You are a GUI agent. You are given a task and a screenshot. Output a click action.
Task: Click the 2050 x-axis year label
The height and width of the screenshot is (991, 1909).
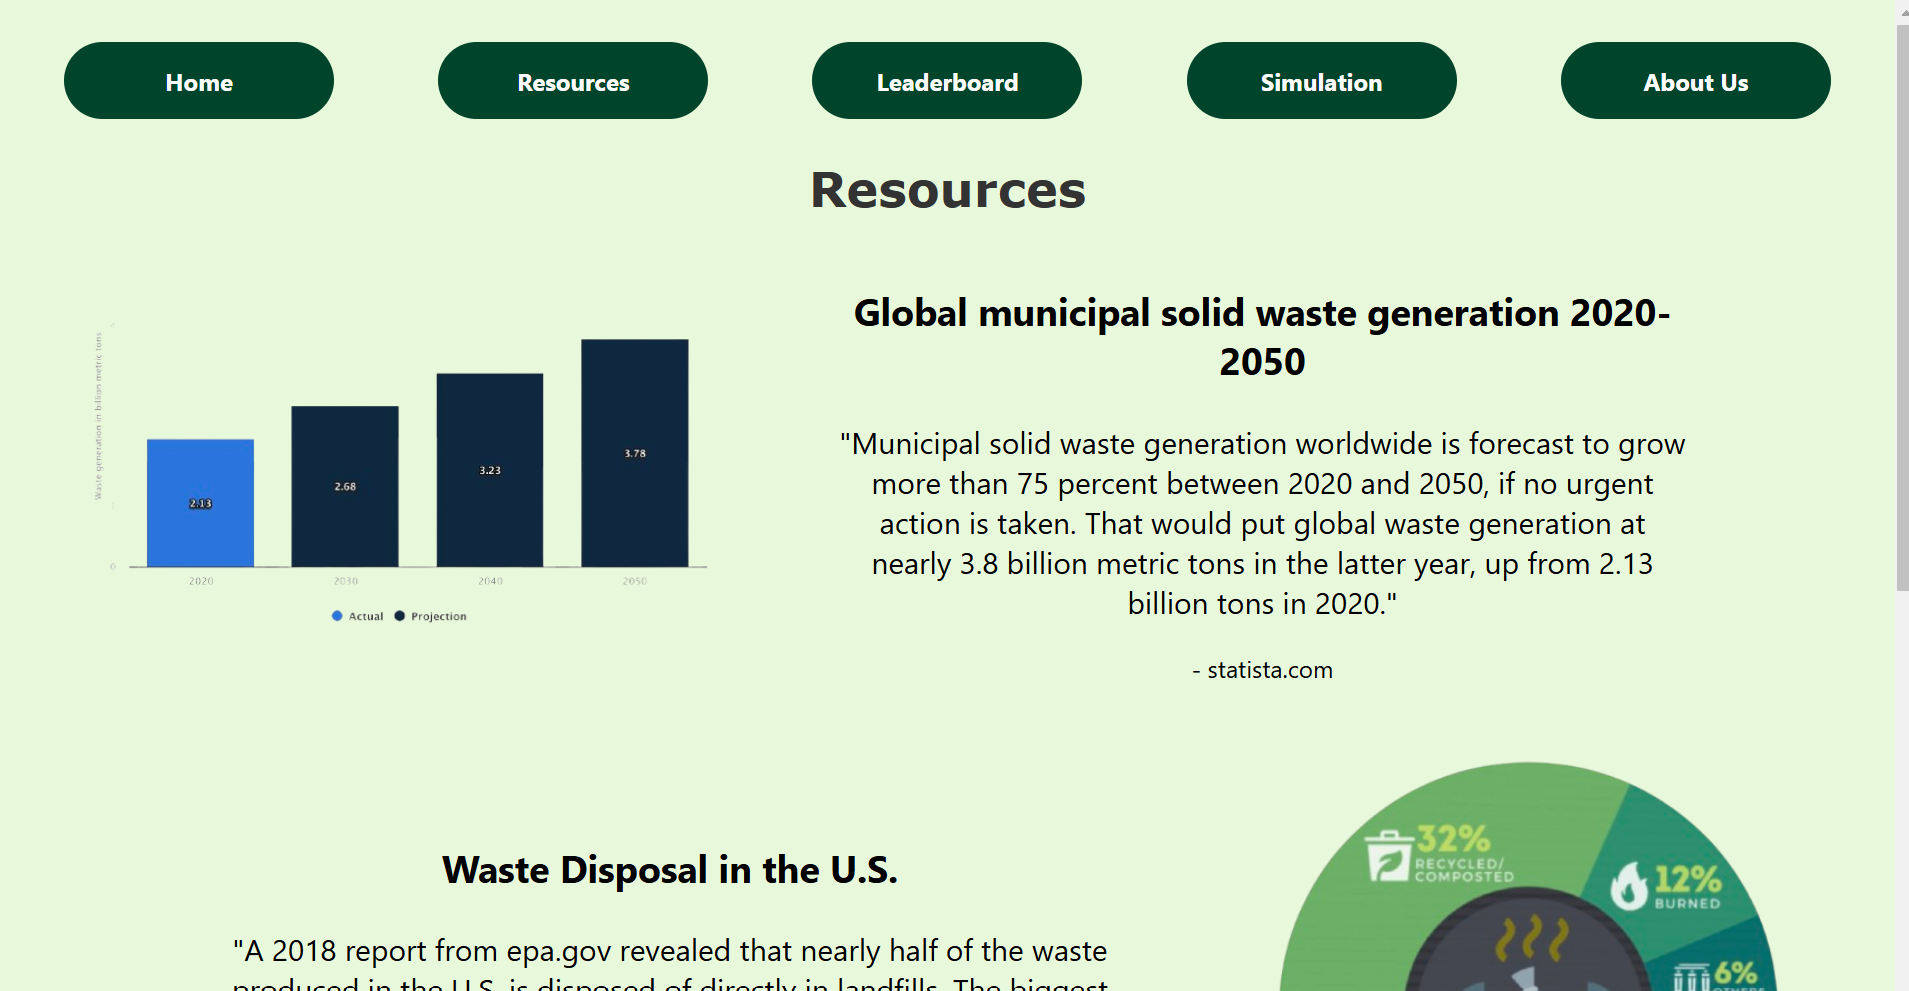coord(635,581)
